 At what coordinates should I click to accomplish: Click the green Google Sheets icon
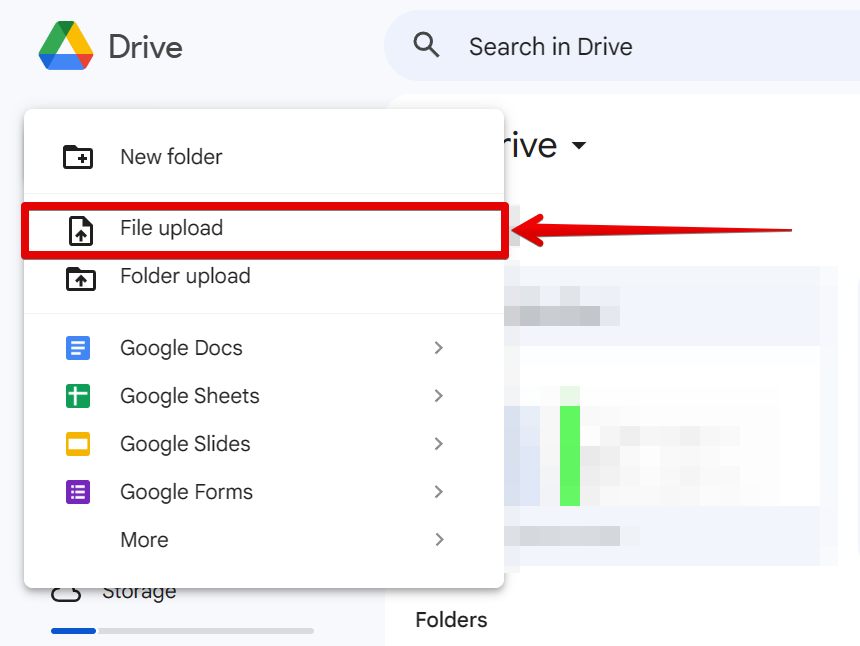78,396
